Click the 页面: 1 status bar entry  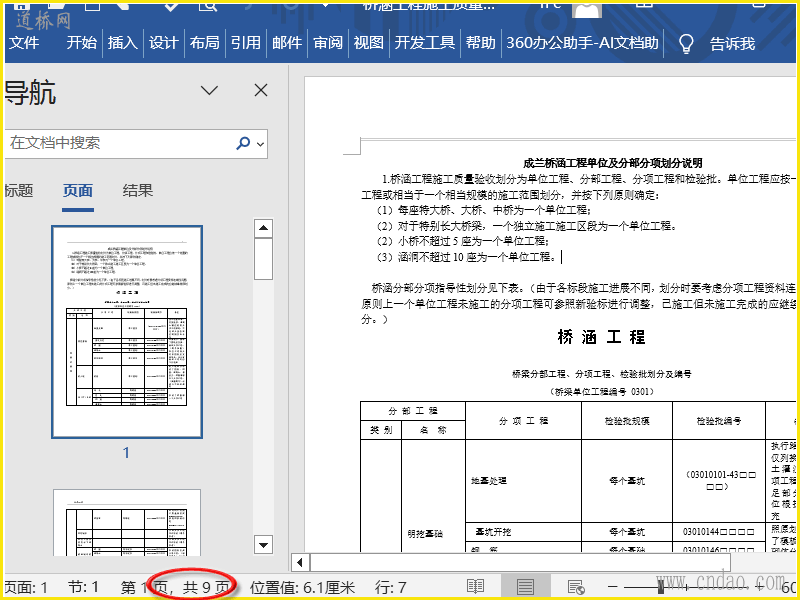pos(26,587)
